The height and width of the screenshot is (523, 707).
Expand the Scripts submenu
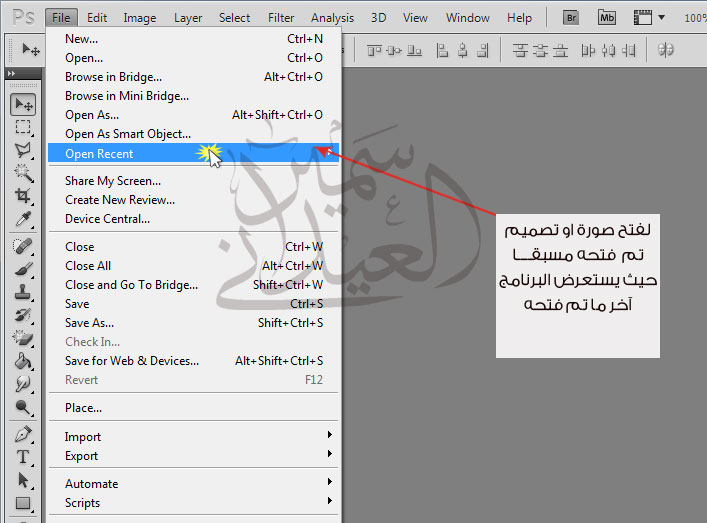[193, 502]
